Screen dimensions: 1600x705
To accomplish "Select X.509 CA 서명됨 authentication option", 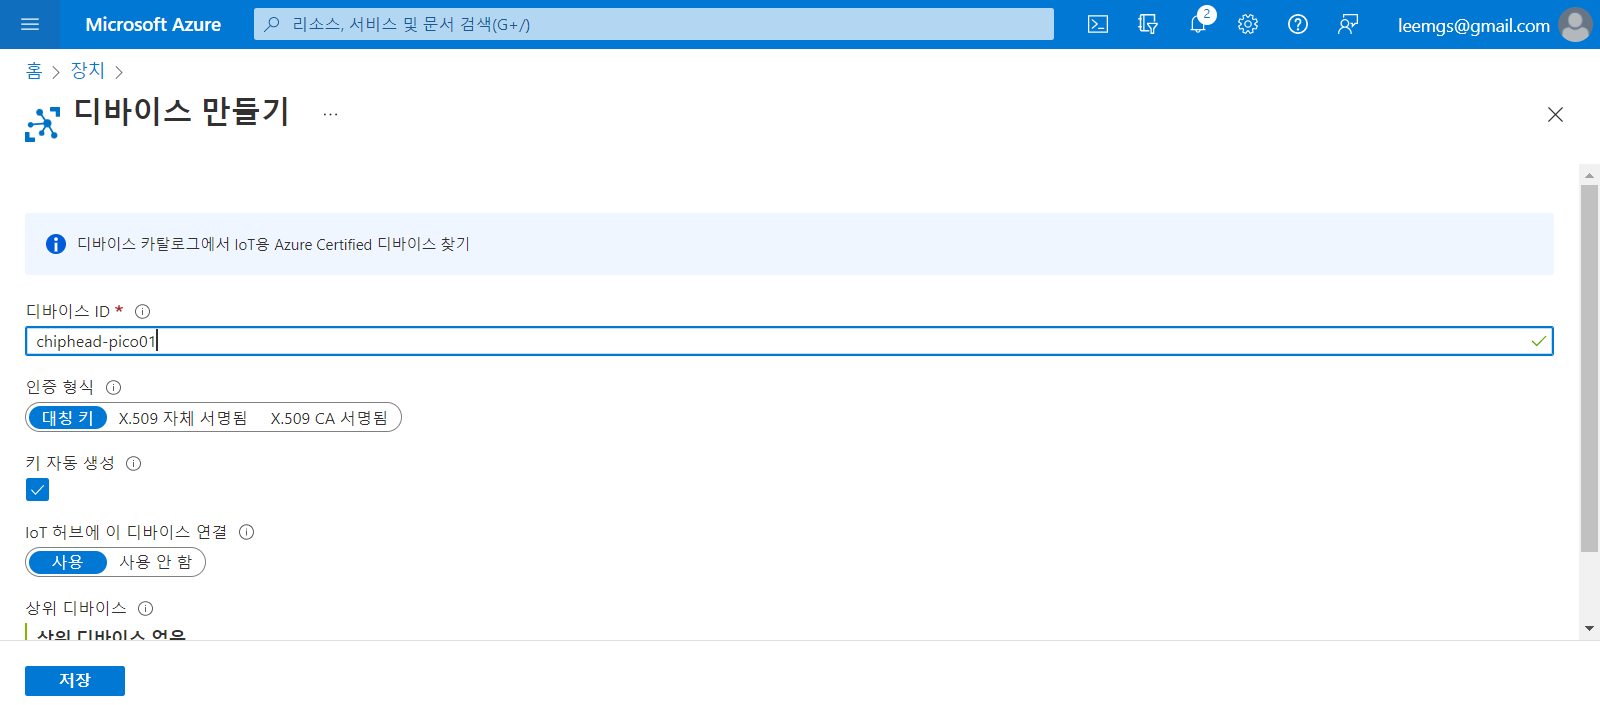I will tap(329, 418).
